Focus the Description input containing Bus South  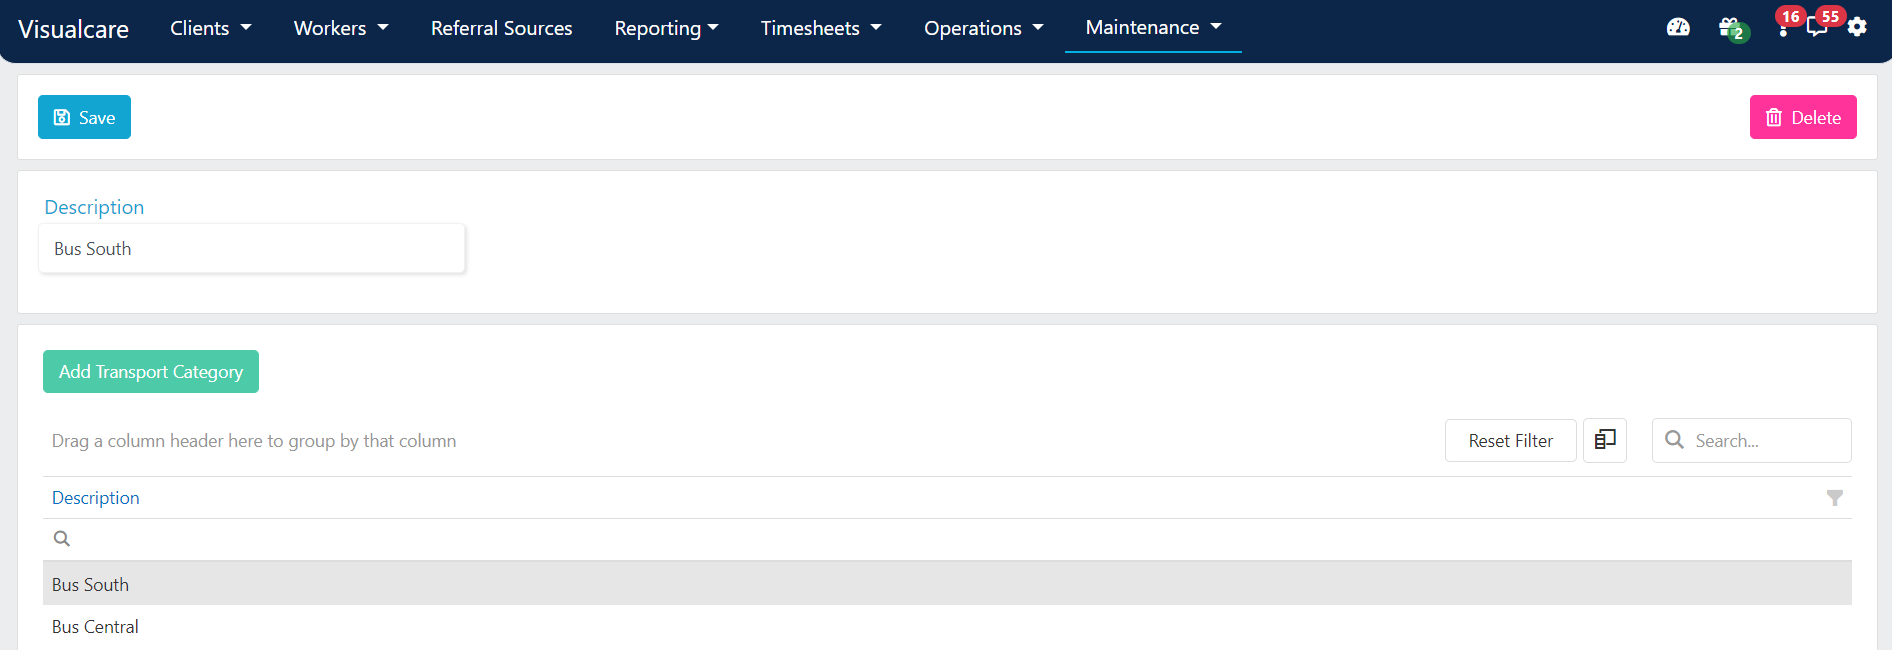252,248
